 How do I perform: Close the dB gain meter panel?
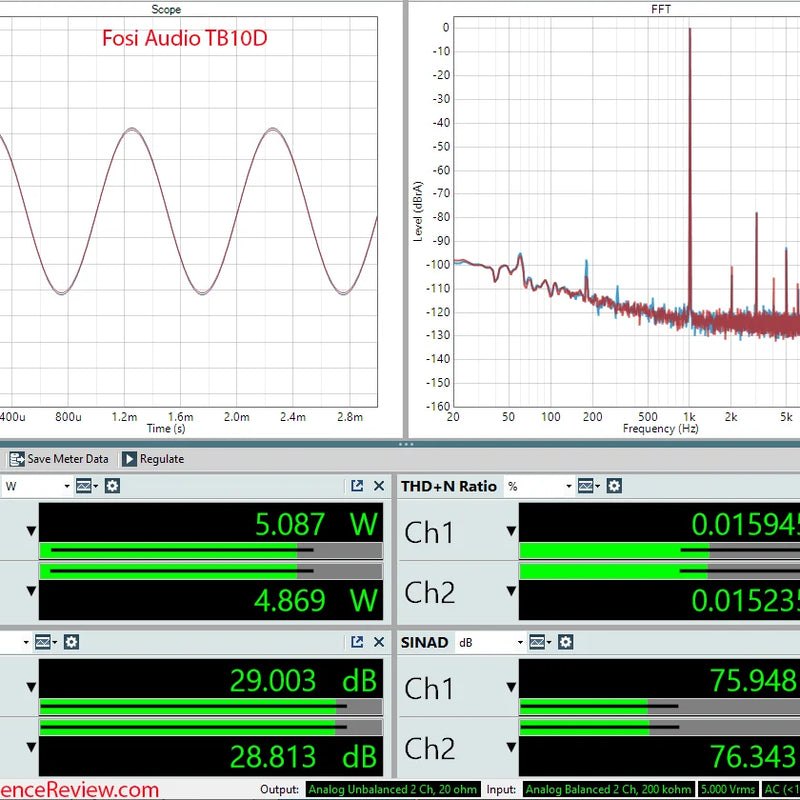click(x=379, y=642)
